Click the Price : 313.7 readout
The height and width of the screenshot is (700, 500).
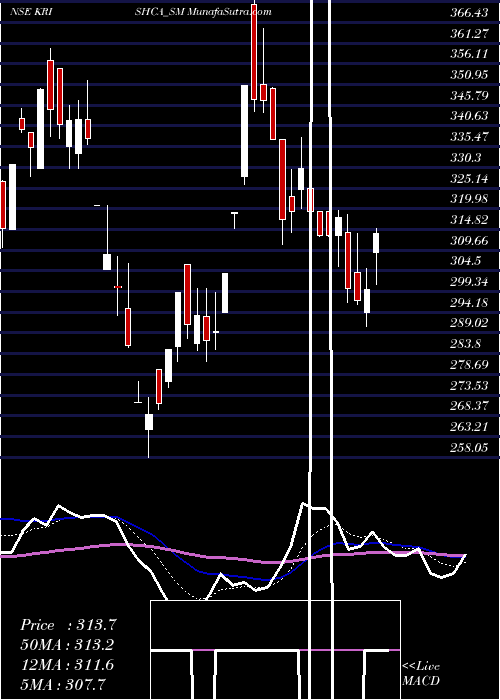(68, 625)
